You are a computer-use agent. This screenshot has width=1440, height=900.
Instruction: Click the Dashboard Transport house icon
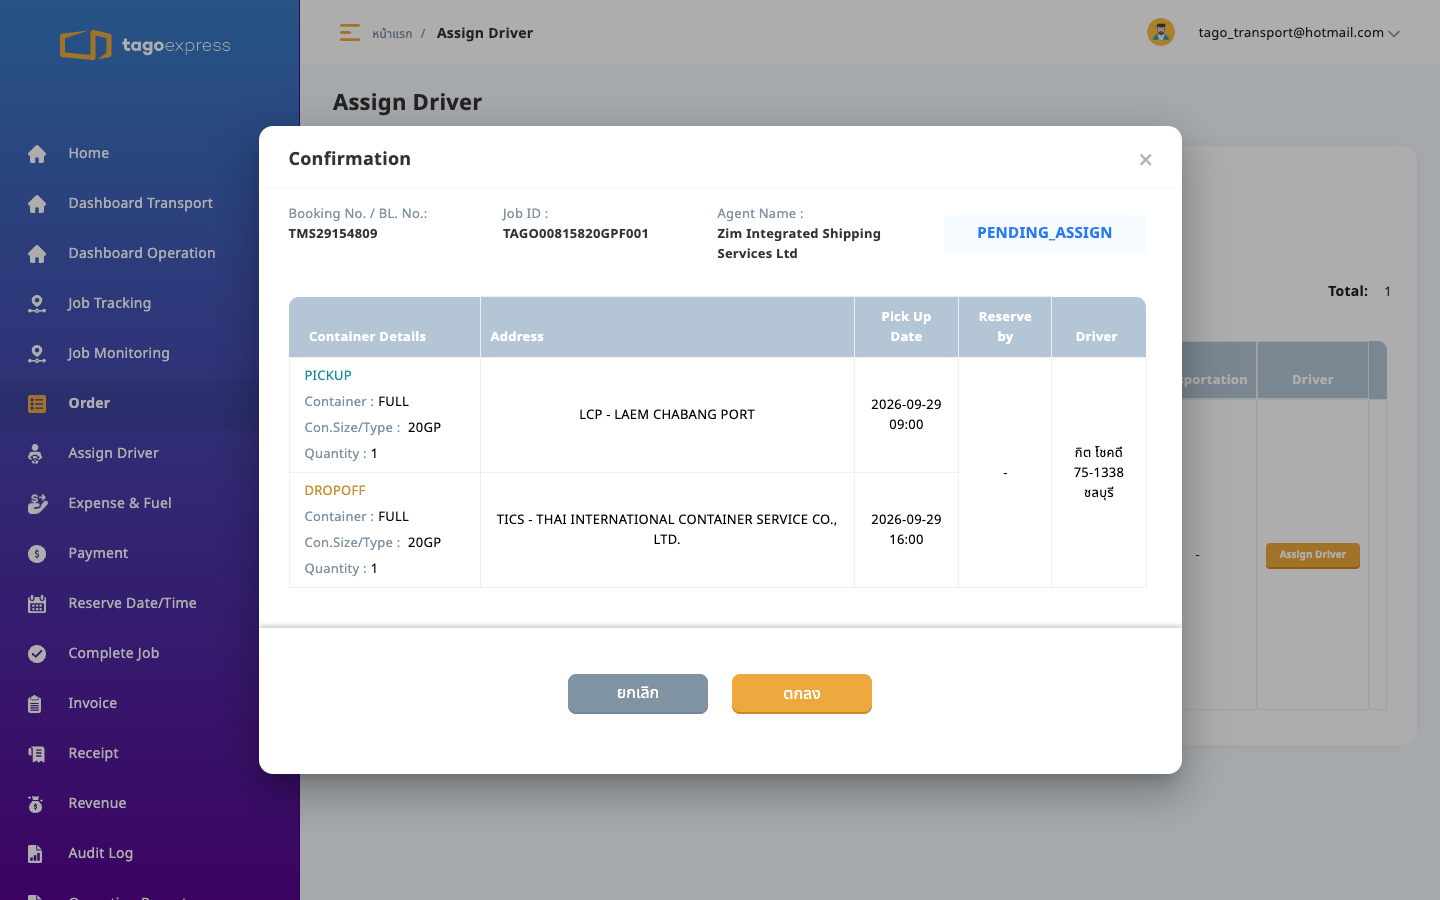click(x=37, y=204)
